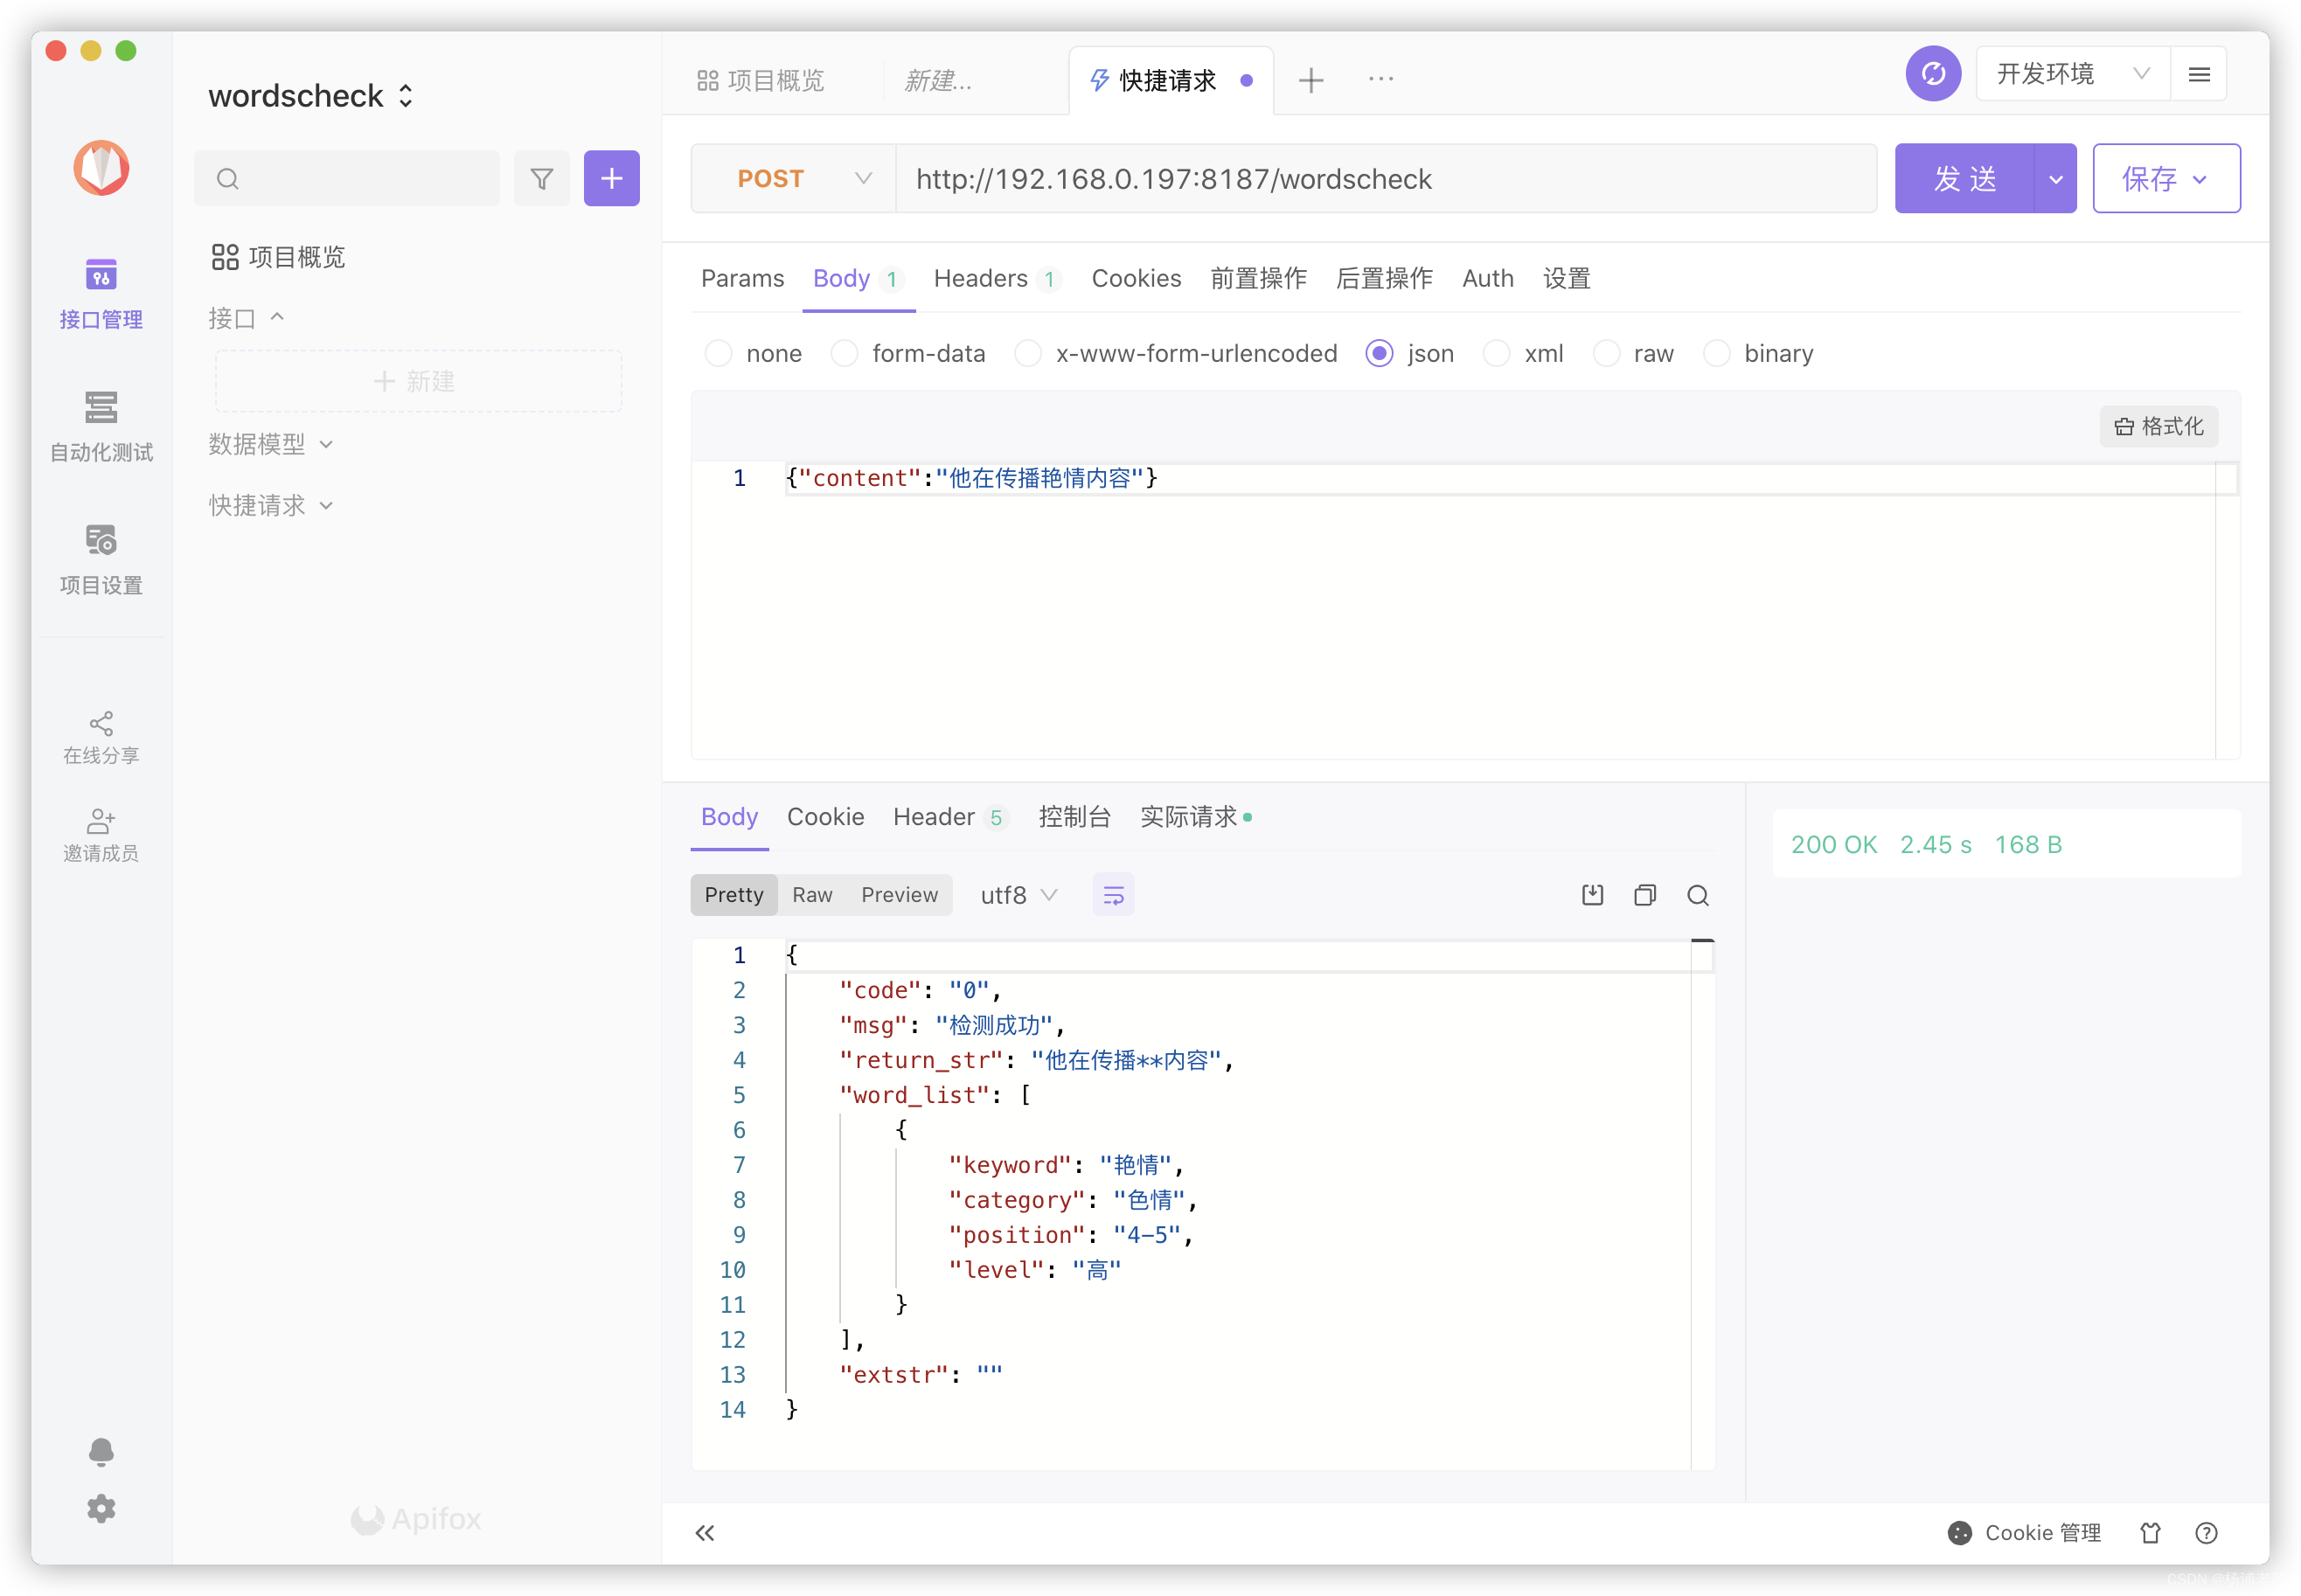The image size is (2301, 1596).
Task: Expand the 发送 dropdown arrow
Action: [x=2054, y=177]
